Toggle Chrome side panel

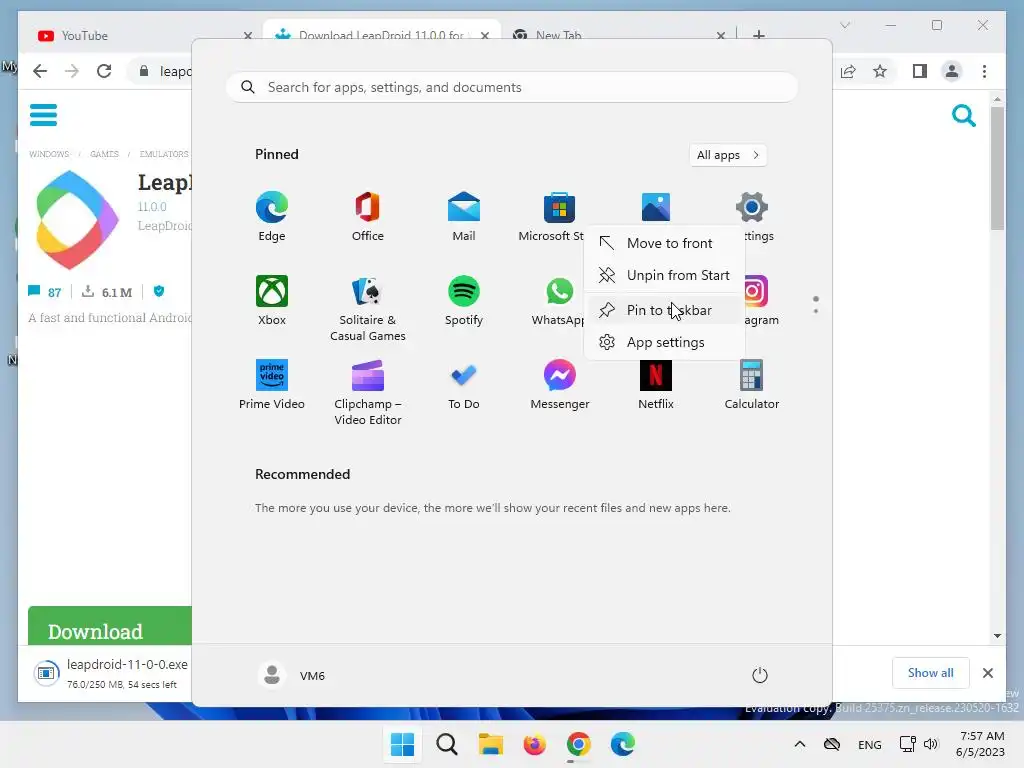pyautogui.click(x=920, y=71)
